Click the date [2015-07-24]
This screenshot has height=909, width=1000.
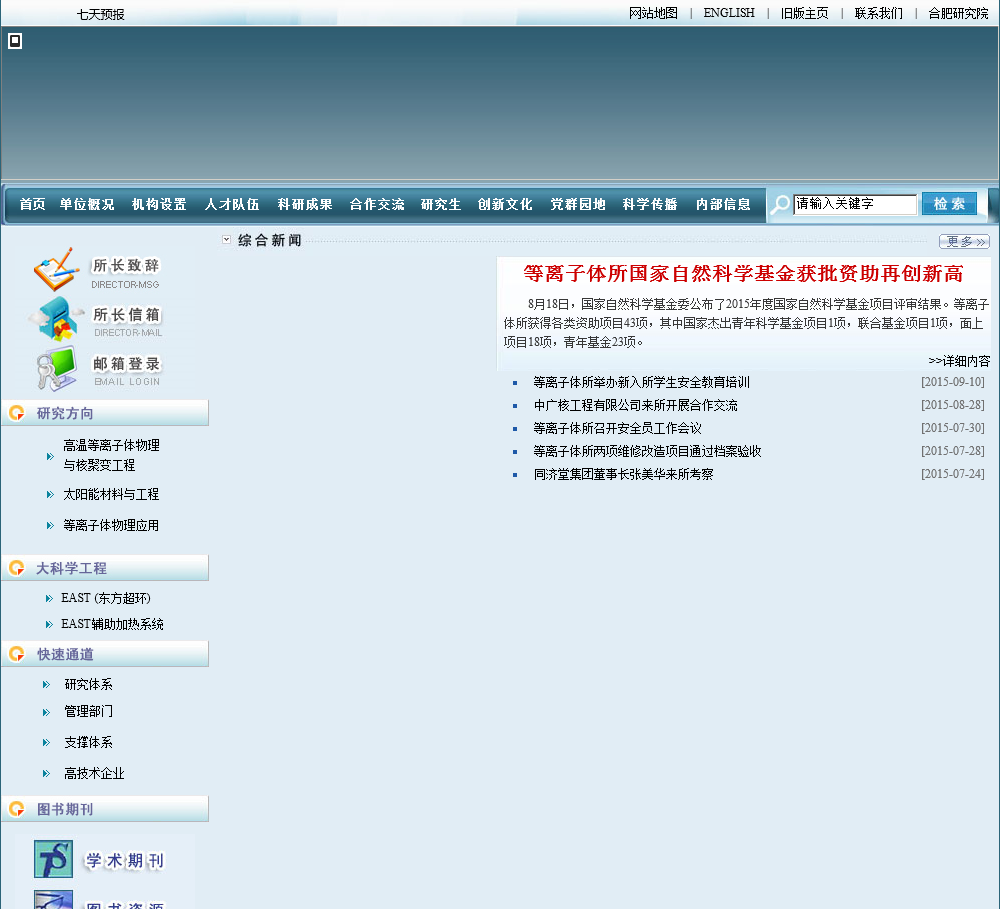953,473
